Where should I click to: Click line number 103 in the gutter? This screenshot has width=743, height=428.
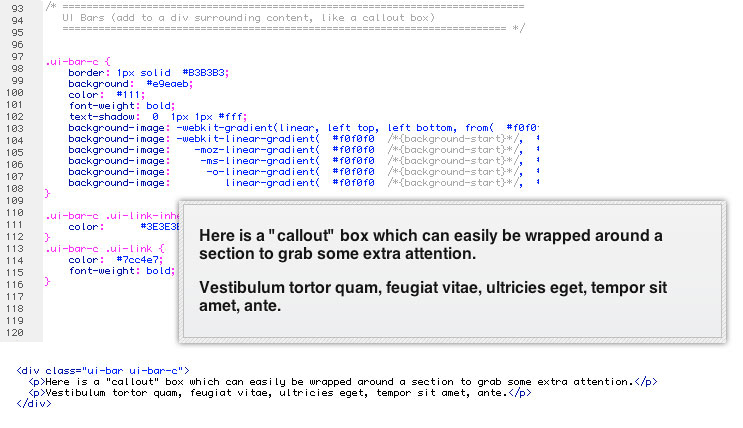pos(15,128)
